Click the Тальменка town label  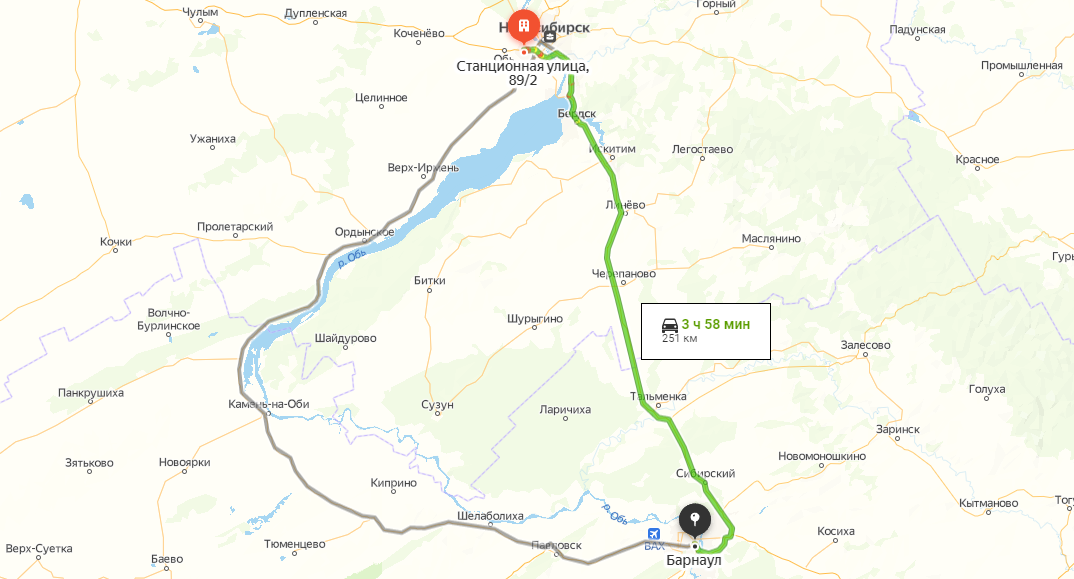point(658,396)
